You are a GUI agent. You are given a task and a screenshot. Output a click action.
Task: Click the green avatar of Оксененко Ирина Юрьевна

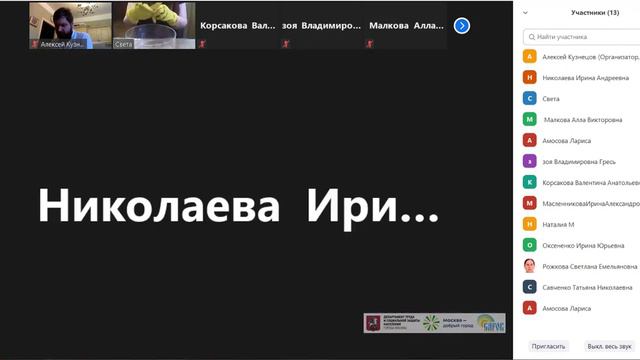(x=529, y=245)
